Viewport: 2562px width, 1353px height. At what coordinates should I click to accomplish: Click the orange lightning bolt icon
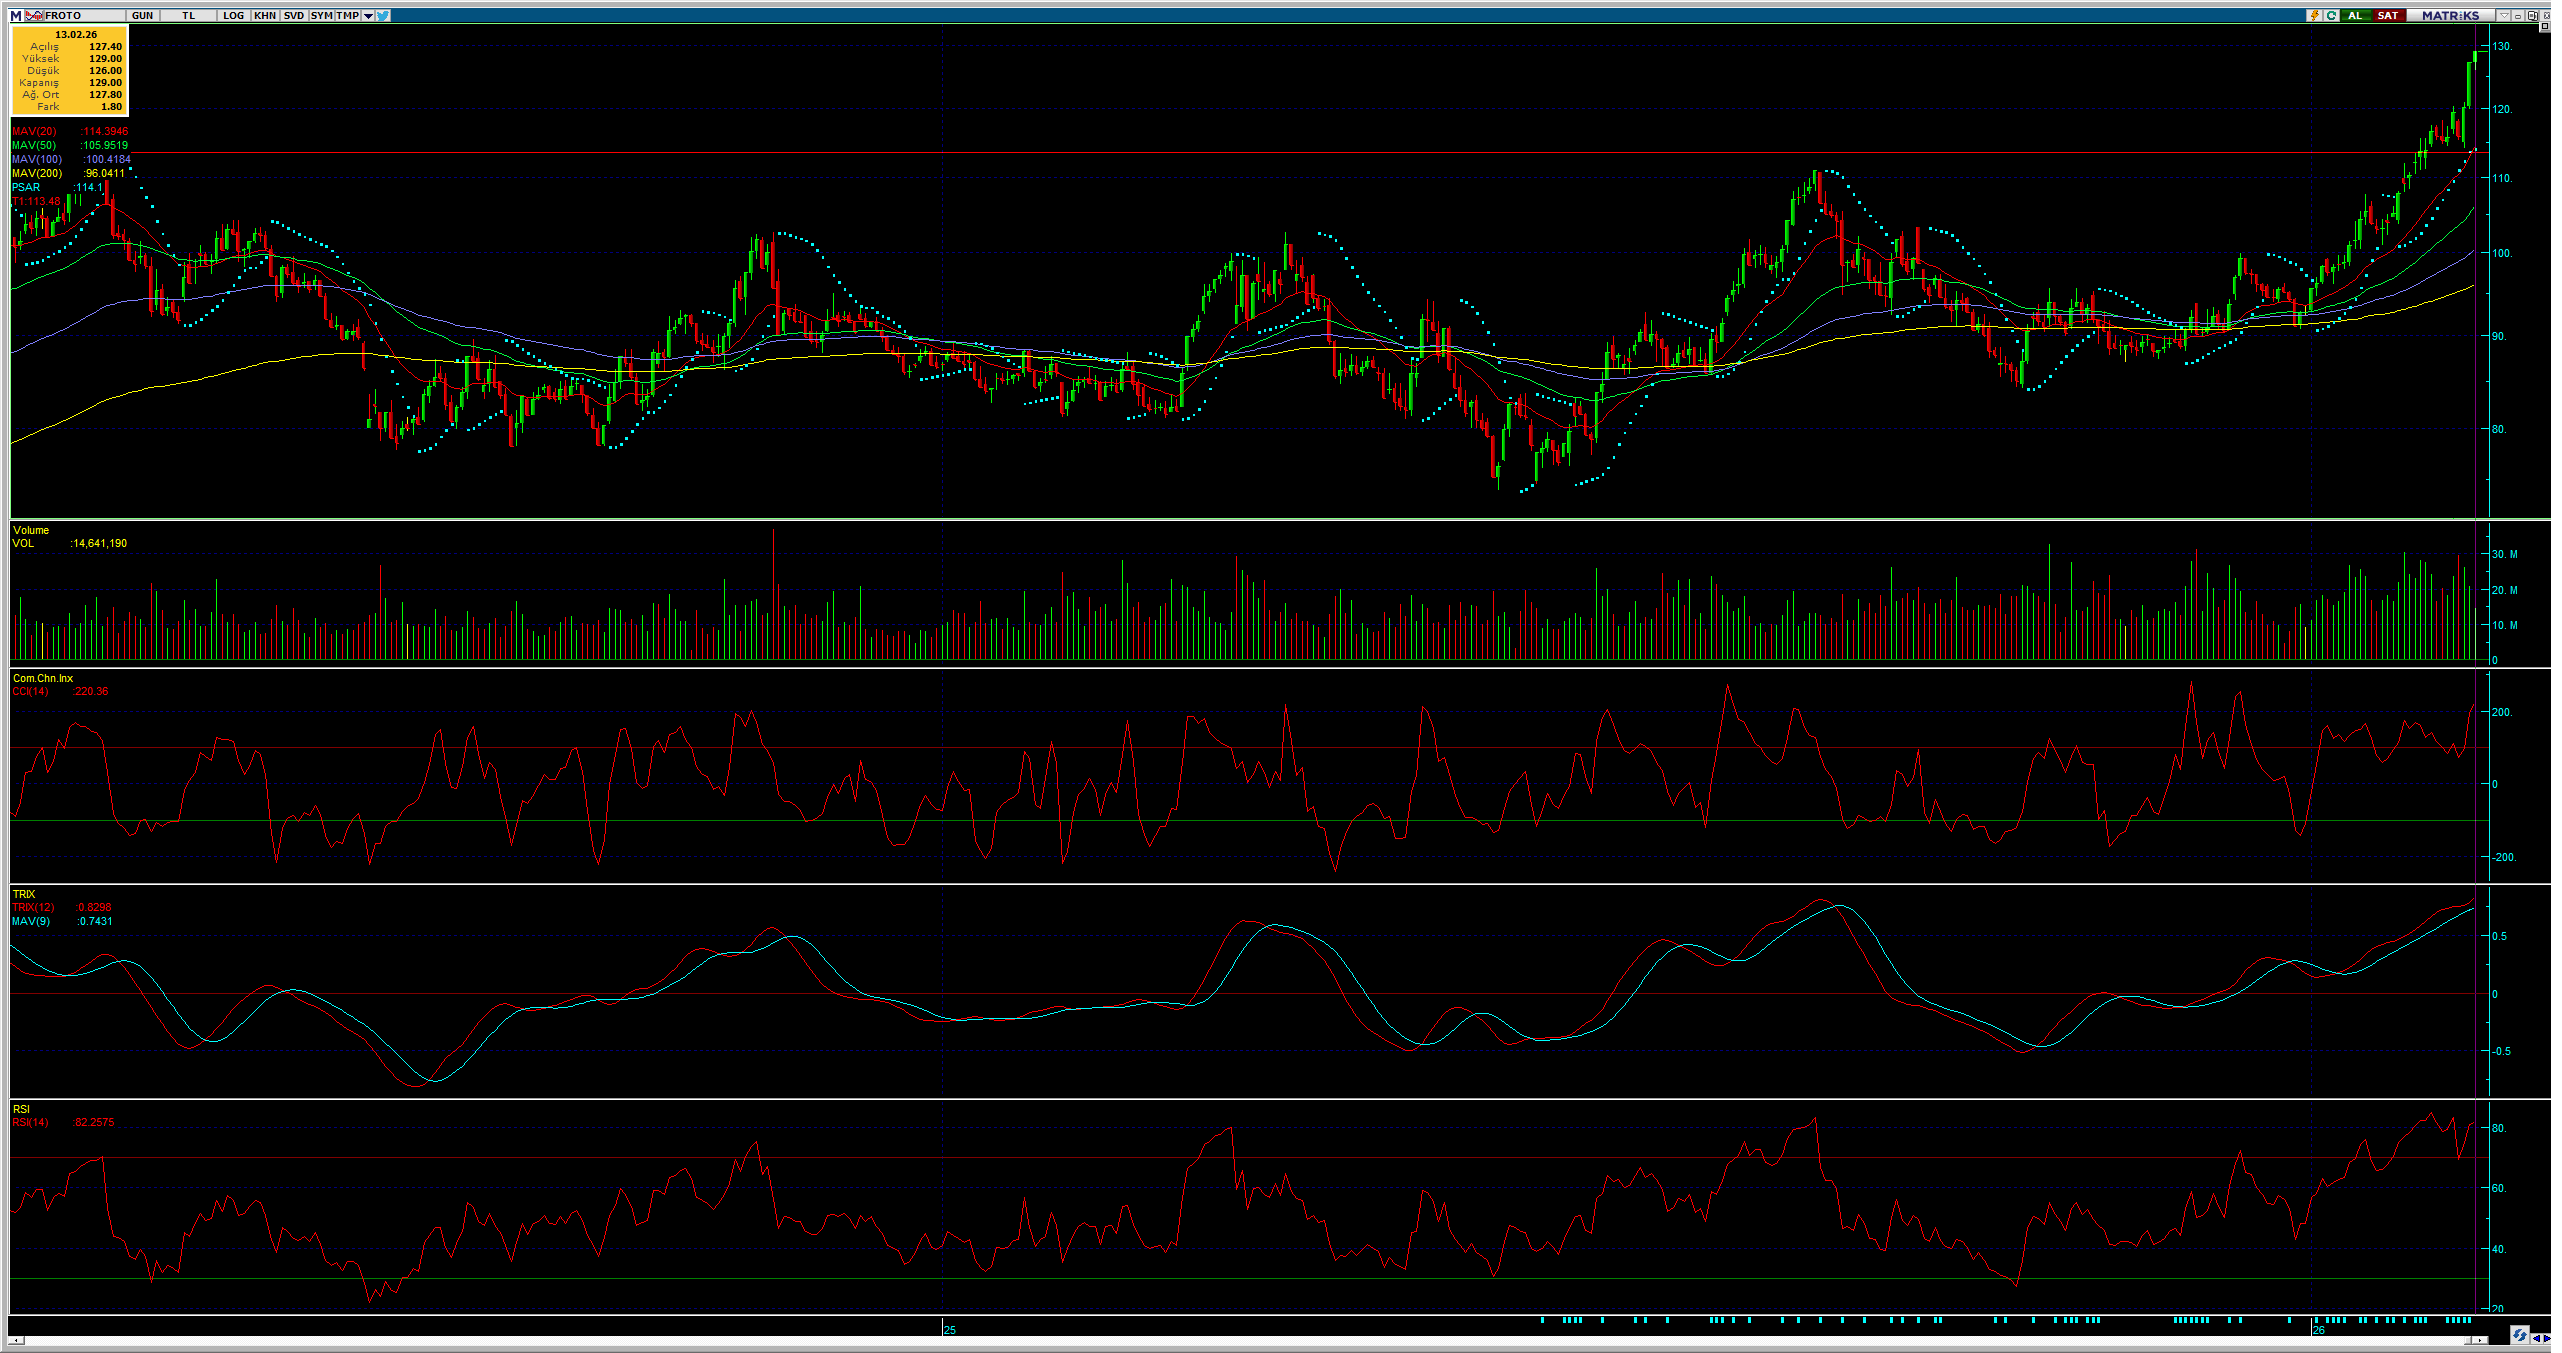pyautogui.click(x=2314, y=15)
